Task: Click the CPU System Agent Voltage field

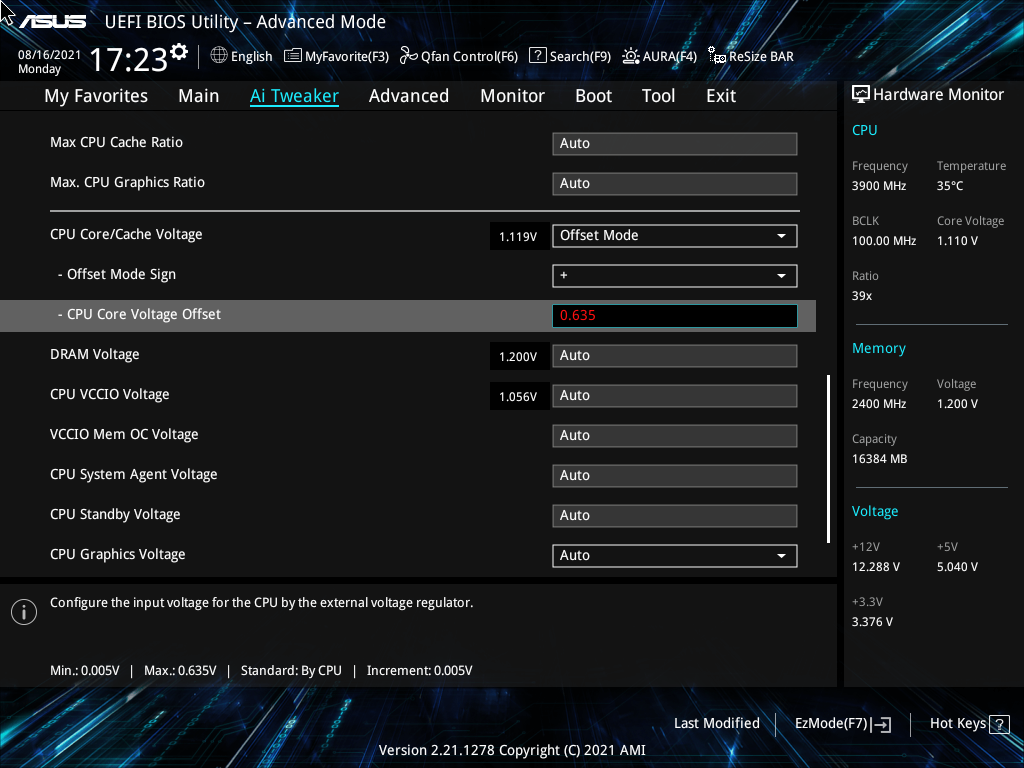Action: [x=675, y=475]
